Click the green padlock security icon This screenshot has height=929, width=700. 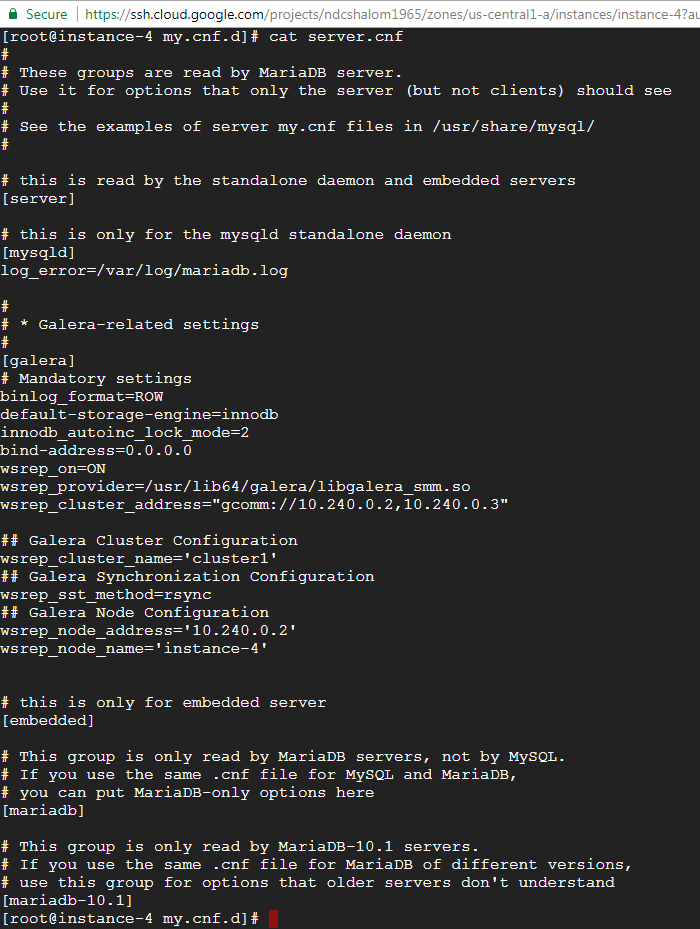(12, 14)
